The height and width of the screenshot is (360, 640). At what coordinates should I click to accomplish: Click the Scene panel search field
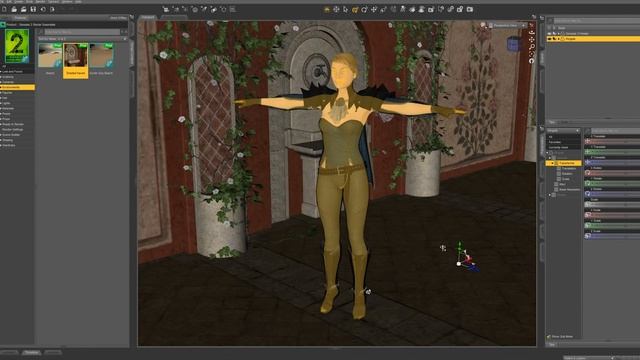(596, 20)
